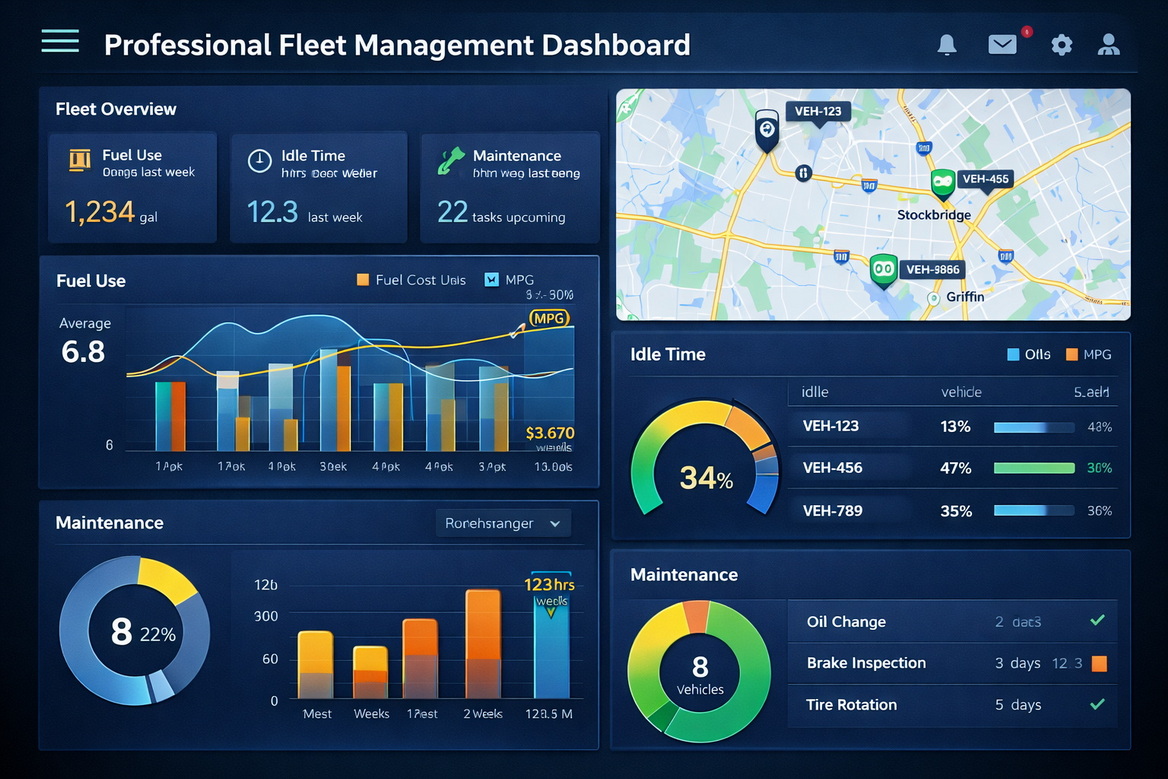Open the notifications bell
Screen dimensions: 1168x779
946,44
